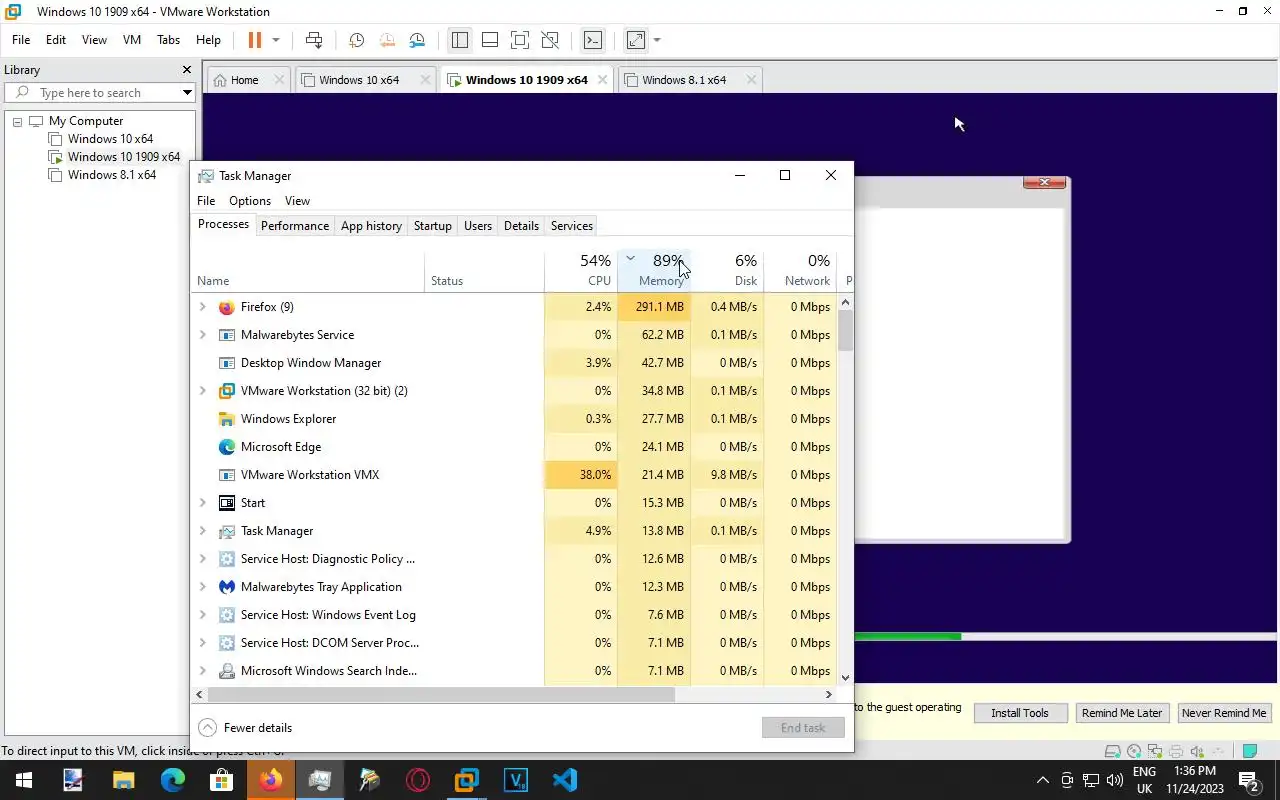Revert the VM to its previous snapshot

pos(387,40)
